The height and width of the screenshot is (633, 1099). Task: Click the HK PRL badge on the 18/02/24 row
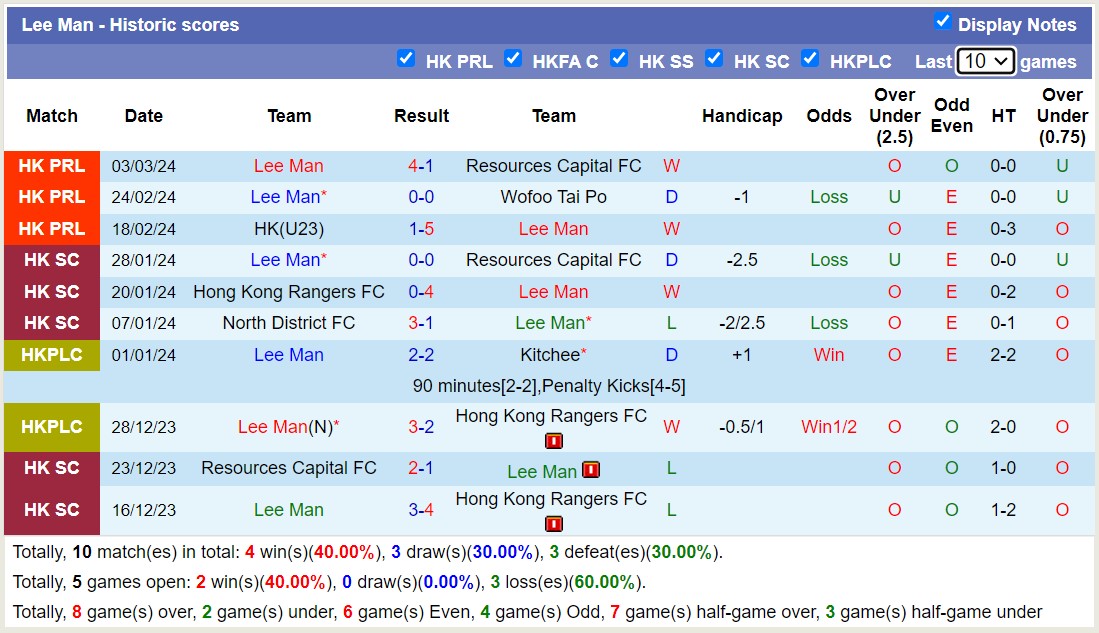point(51,229)
